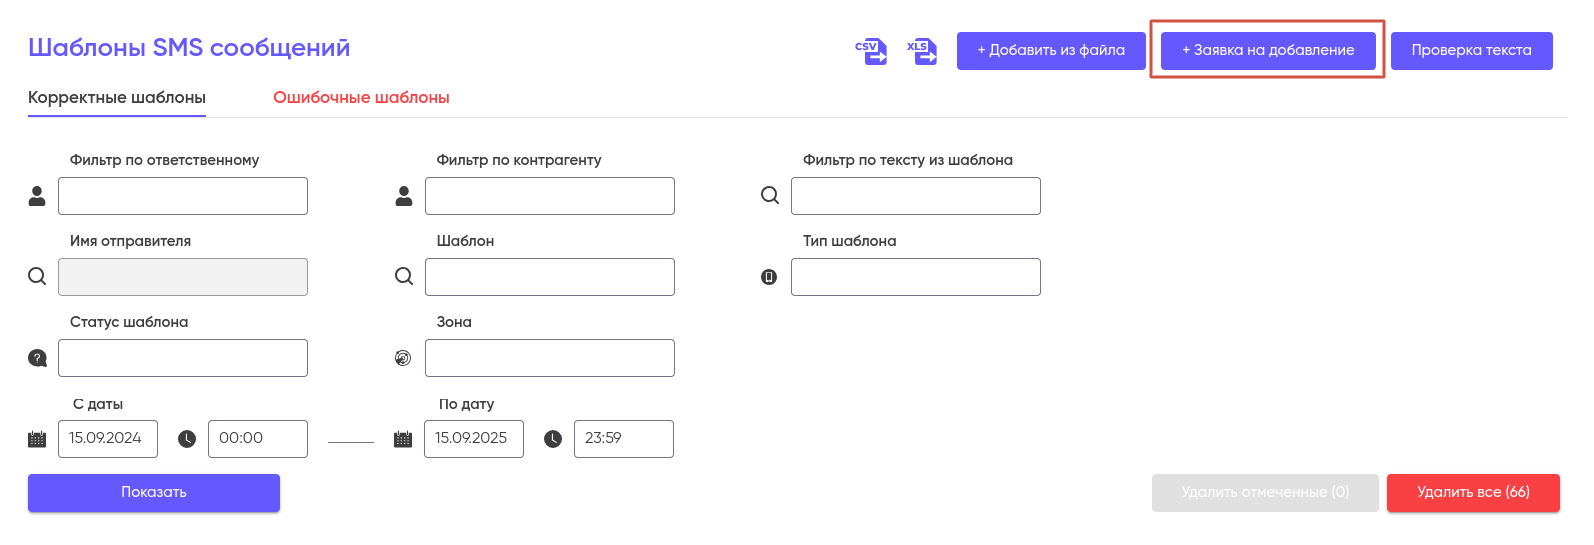Open the 'Зона' dropdown field
This screenshot has height=545, width=1594.
[549, 358]
